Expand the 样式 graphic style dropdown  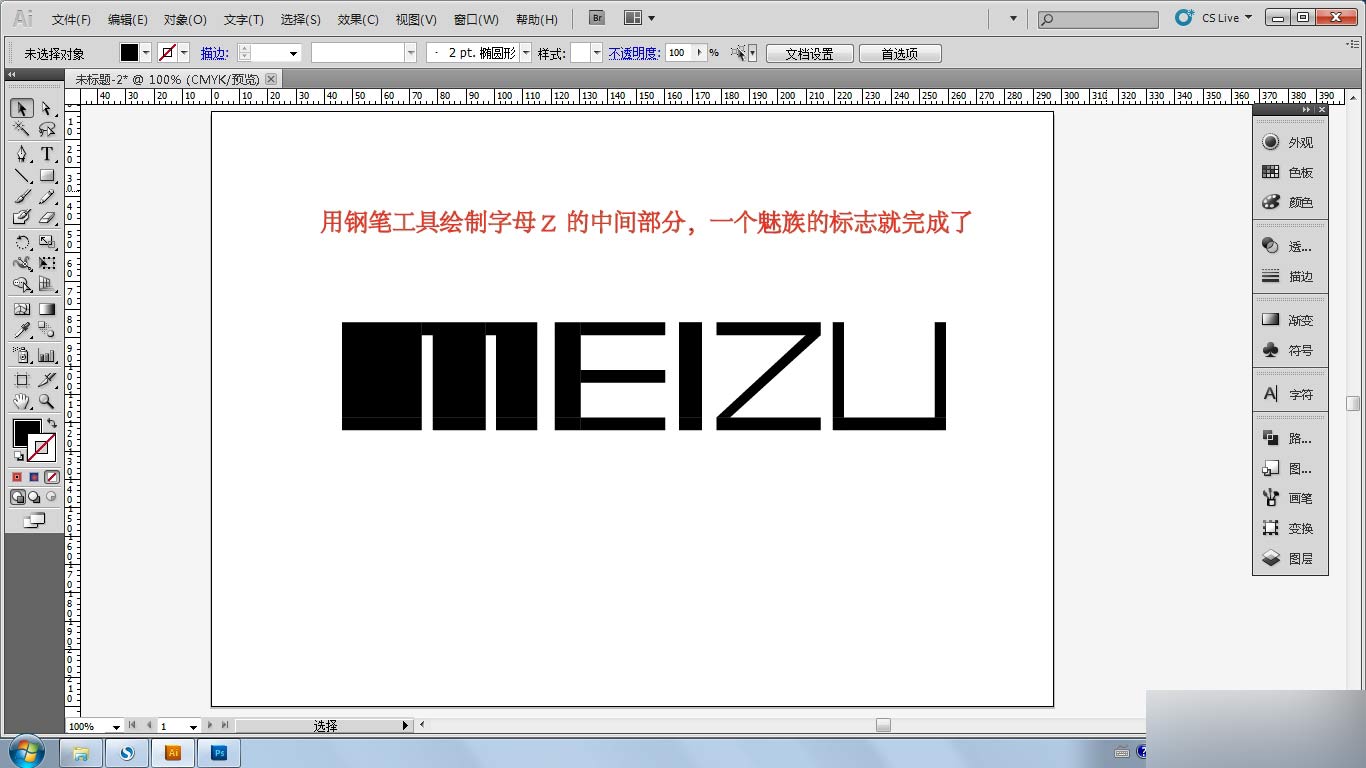pyautogui.click(x=597, y=53)
